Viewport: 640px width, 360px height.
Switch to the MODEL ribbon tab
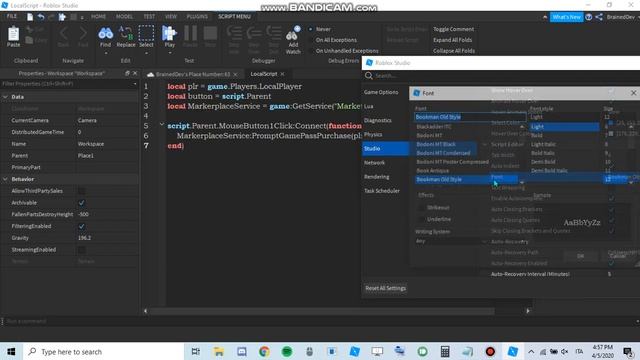pos(124,16)
